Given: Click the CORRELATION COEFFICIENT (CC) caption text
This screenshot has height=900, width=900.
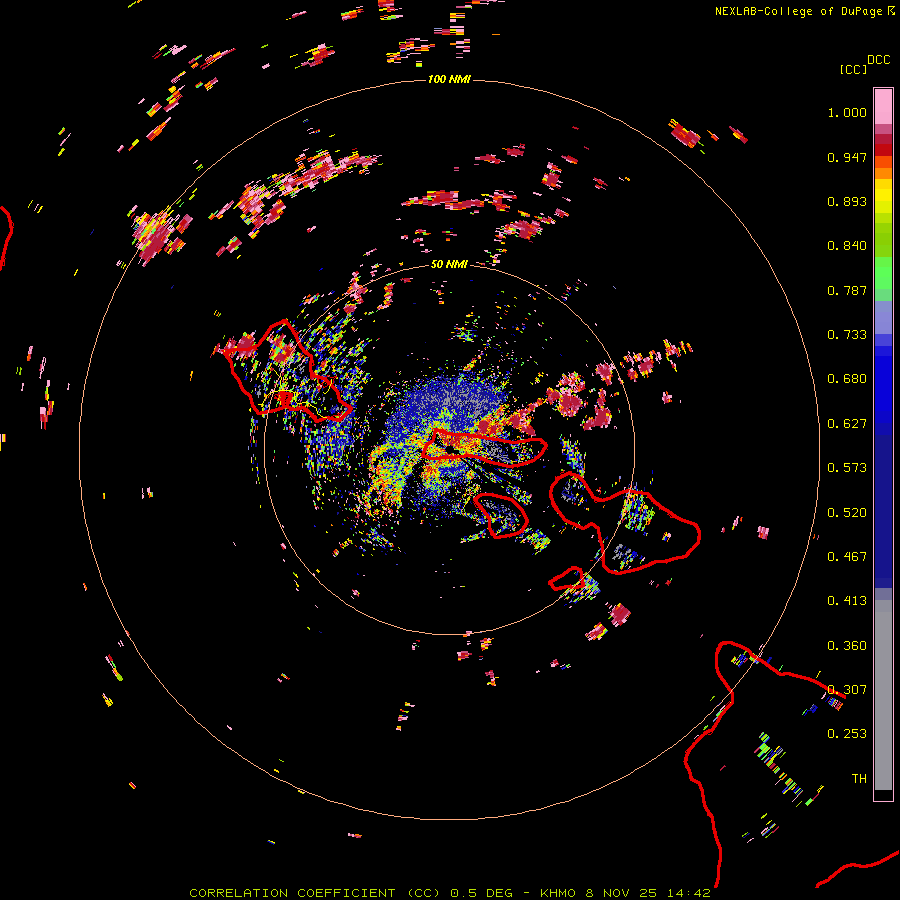Looking at the screenshot, I should [315, 893].
